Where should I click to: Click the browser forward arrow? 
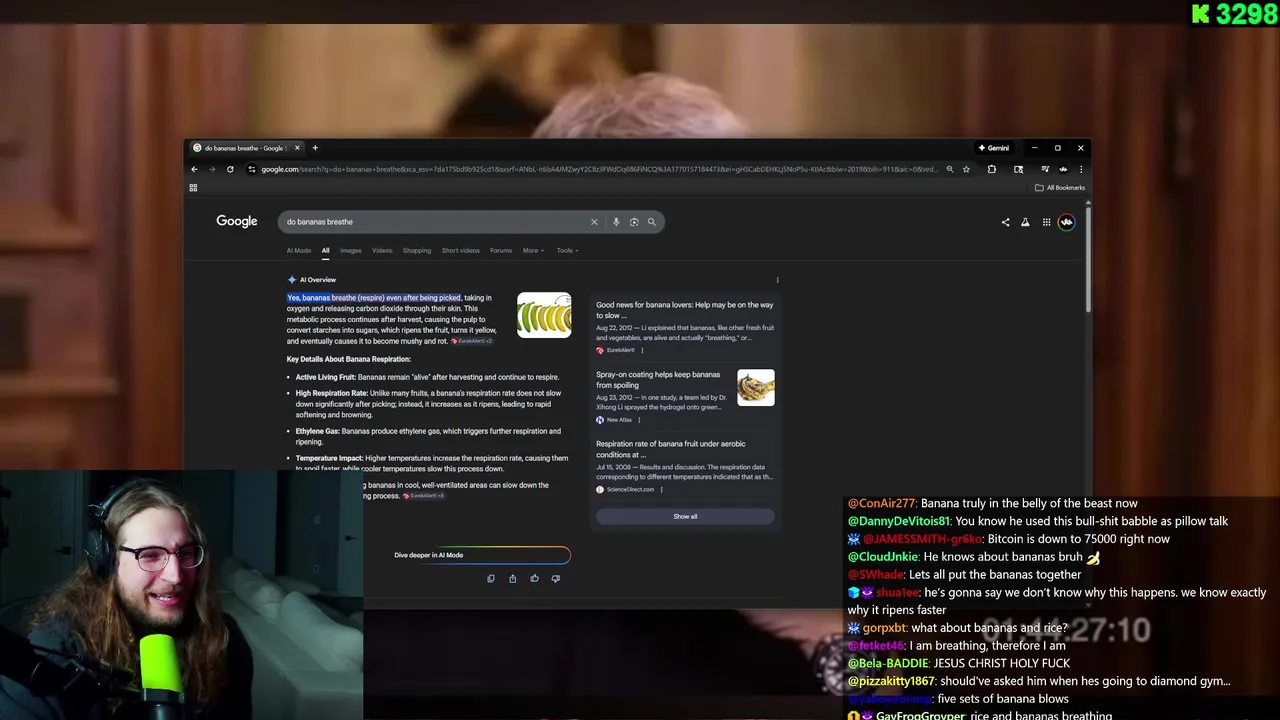point(212,169)
